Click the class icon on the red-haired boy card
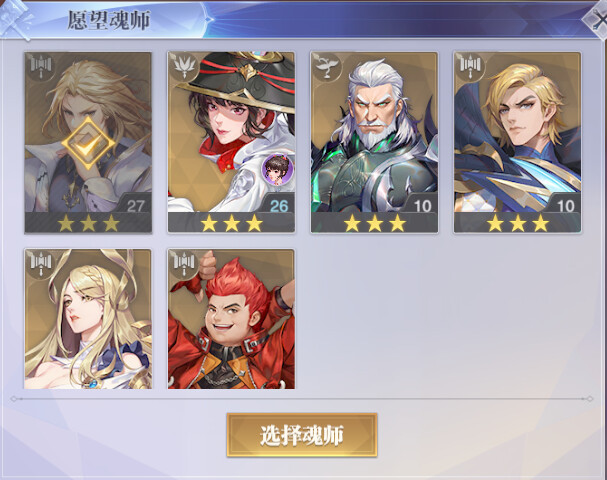Image resolution: width=607 pixels, height=480 pixels. pos(183,264)
